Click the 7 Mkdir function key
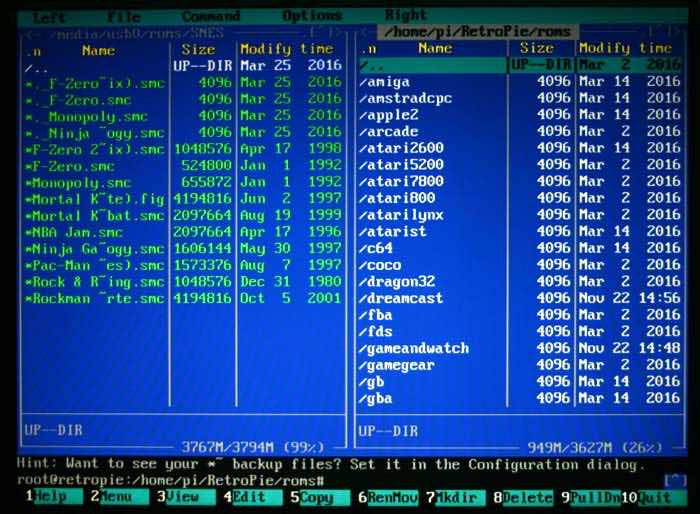The width and height of the screenshot is (700, 514). (455, 497)
